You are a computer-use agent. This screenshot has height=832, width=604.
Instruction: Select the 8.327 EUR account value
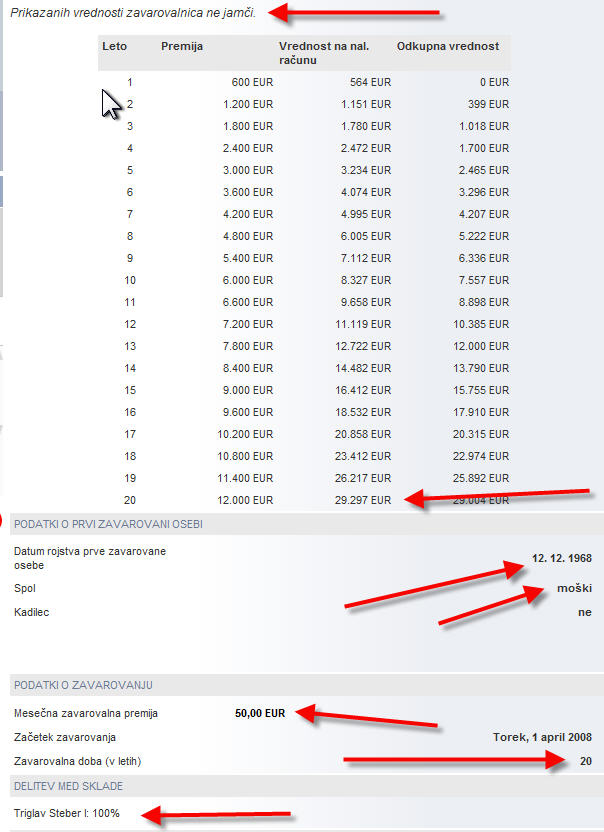point(366,281)
